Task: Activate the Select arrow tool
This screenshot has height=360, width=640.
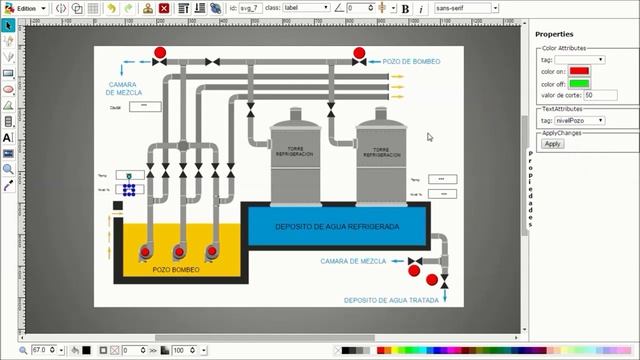Action: click(8, 25)
